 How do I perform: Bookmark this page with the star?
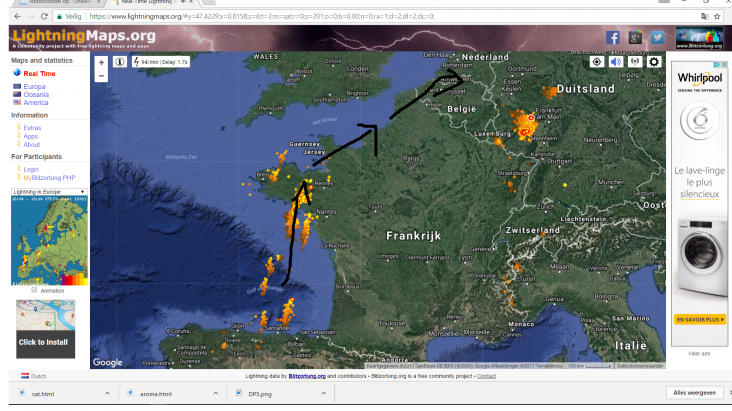[719, 17]
